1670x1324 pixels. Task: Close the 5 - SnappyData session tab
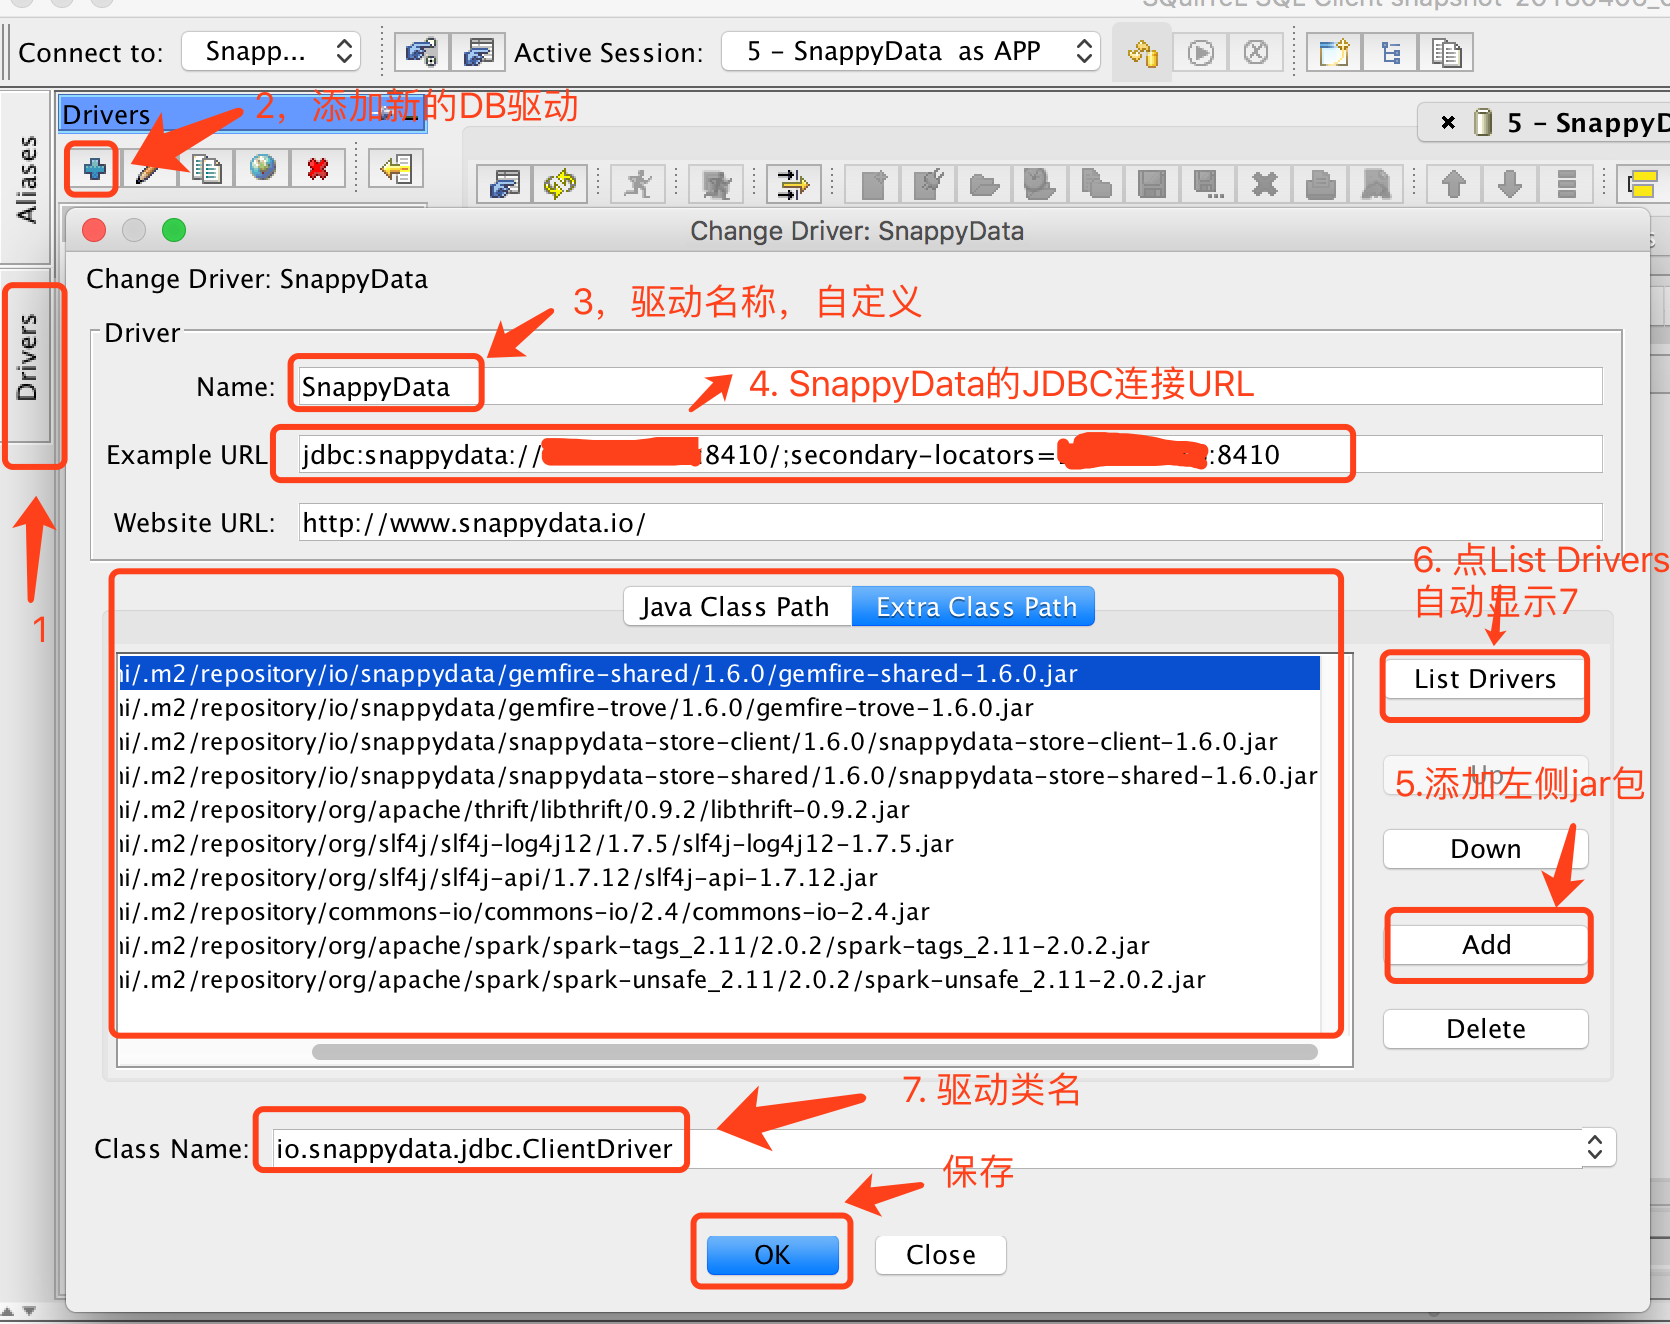1447,123
